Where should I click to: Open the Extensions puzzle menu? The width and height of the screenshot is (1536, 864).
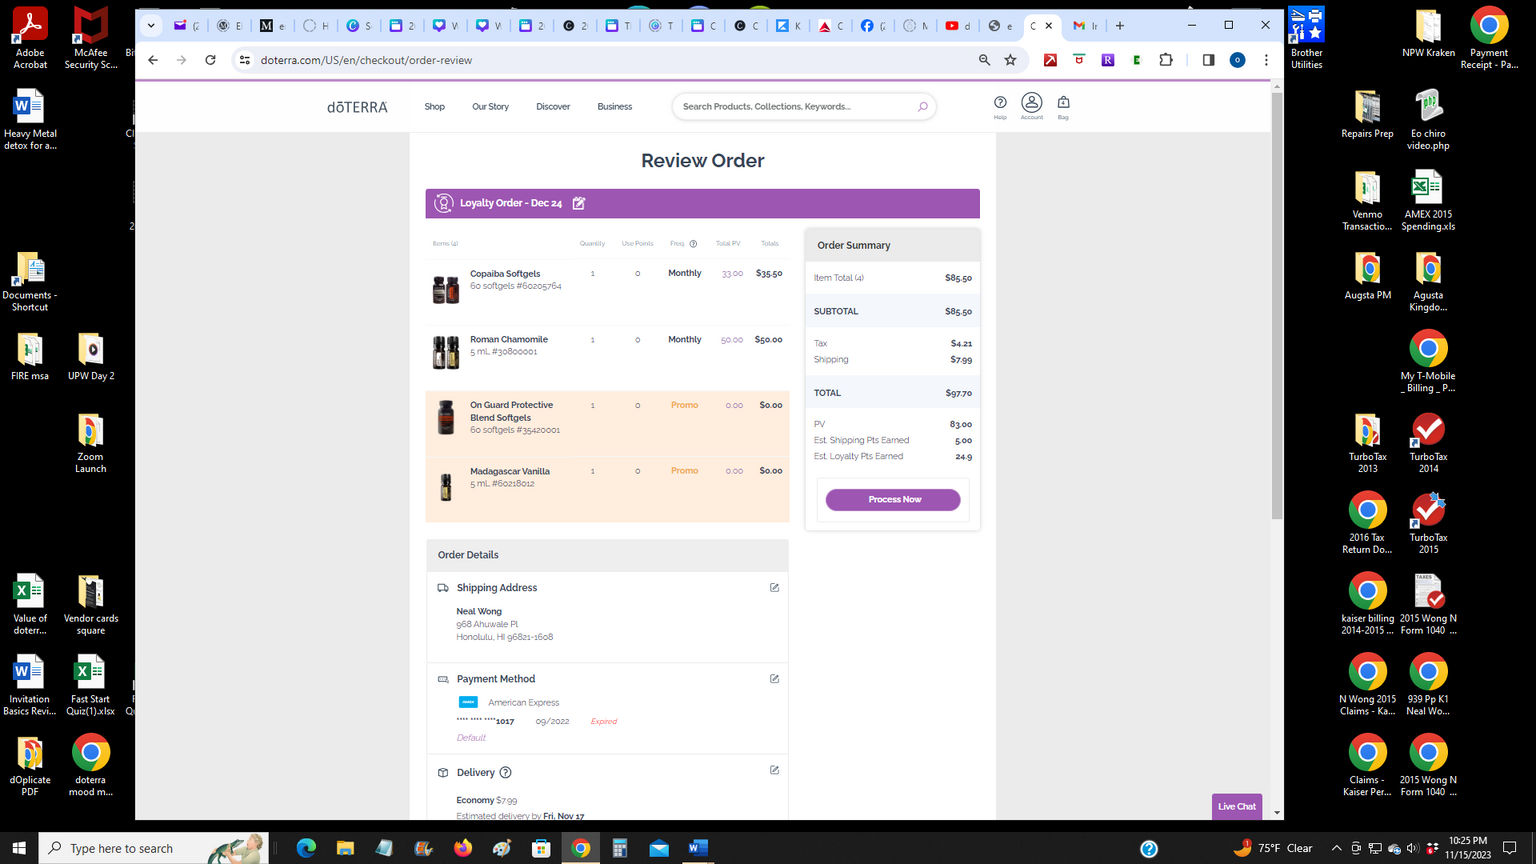pos(1166,60)
